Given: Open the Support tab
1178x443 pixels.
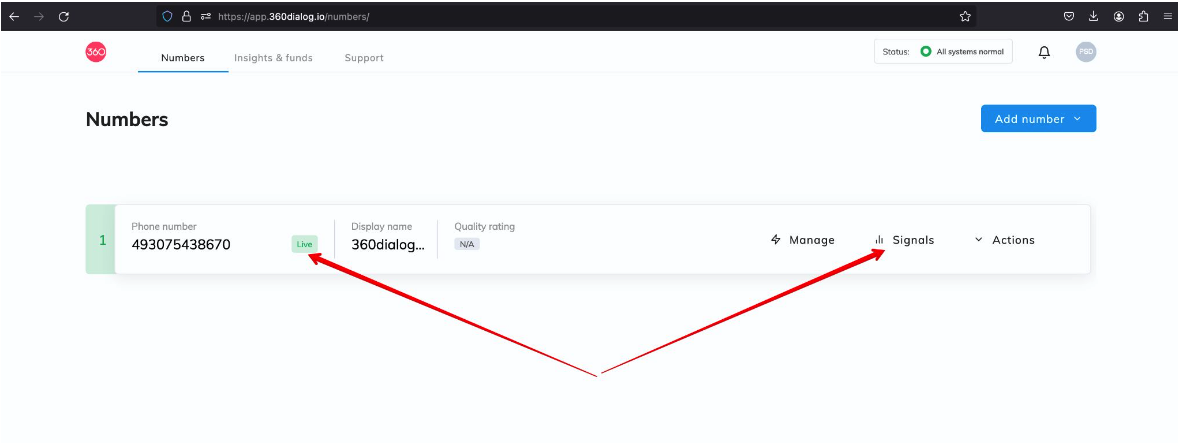Looking at the screenshot, I should tap(364, 58).
